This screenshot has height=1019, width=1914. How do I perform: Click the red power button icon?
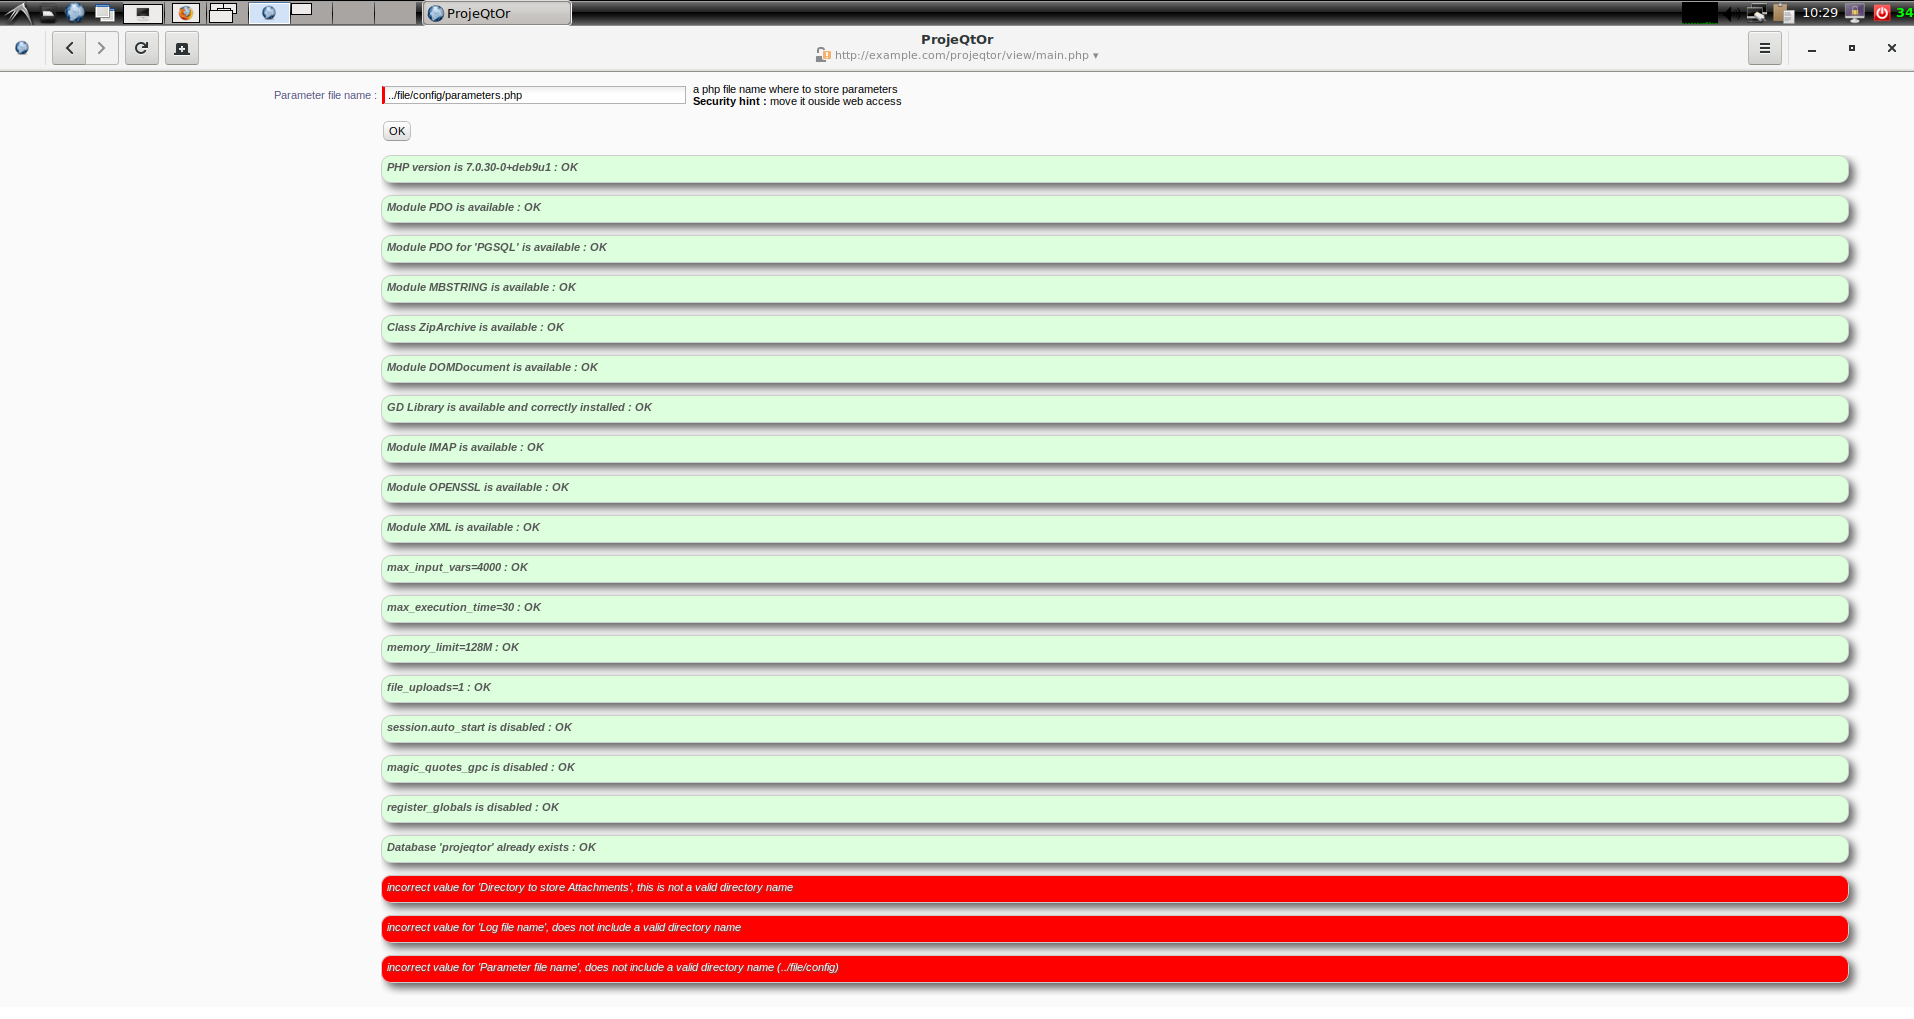point(1881,13)
